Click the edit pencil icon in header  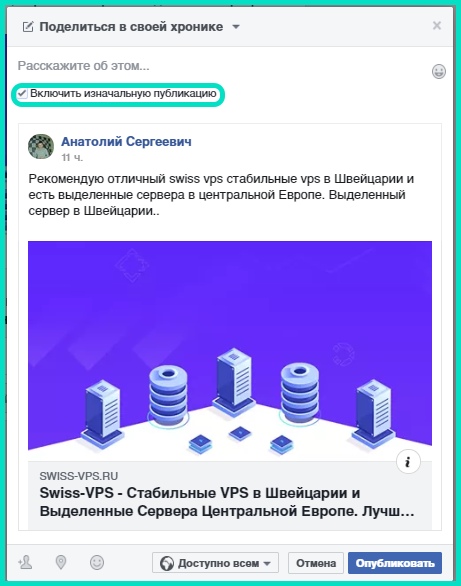click(28, 27)
